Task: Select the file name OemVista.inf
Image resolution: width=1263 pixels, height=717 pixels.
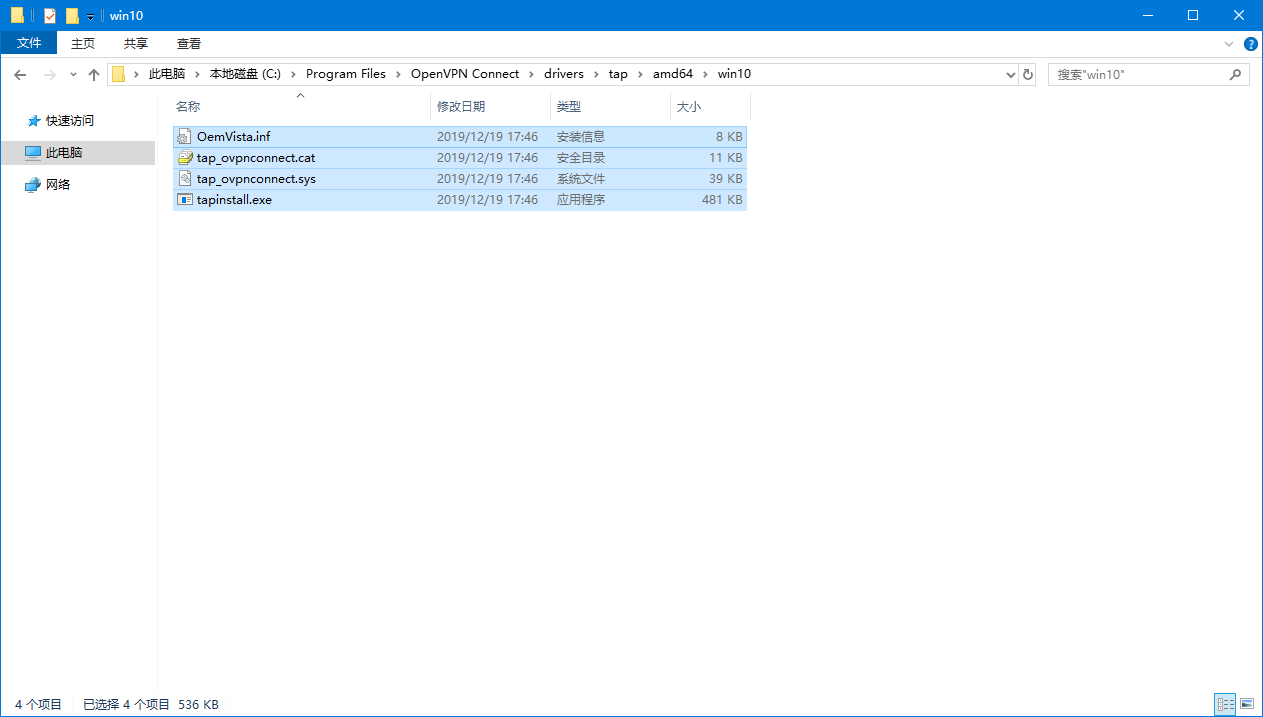Action: pyautogui.click(x=233, y=137)
